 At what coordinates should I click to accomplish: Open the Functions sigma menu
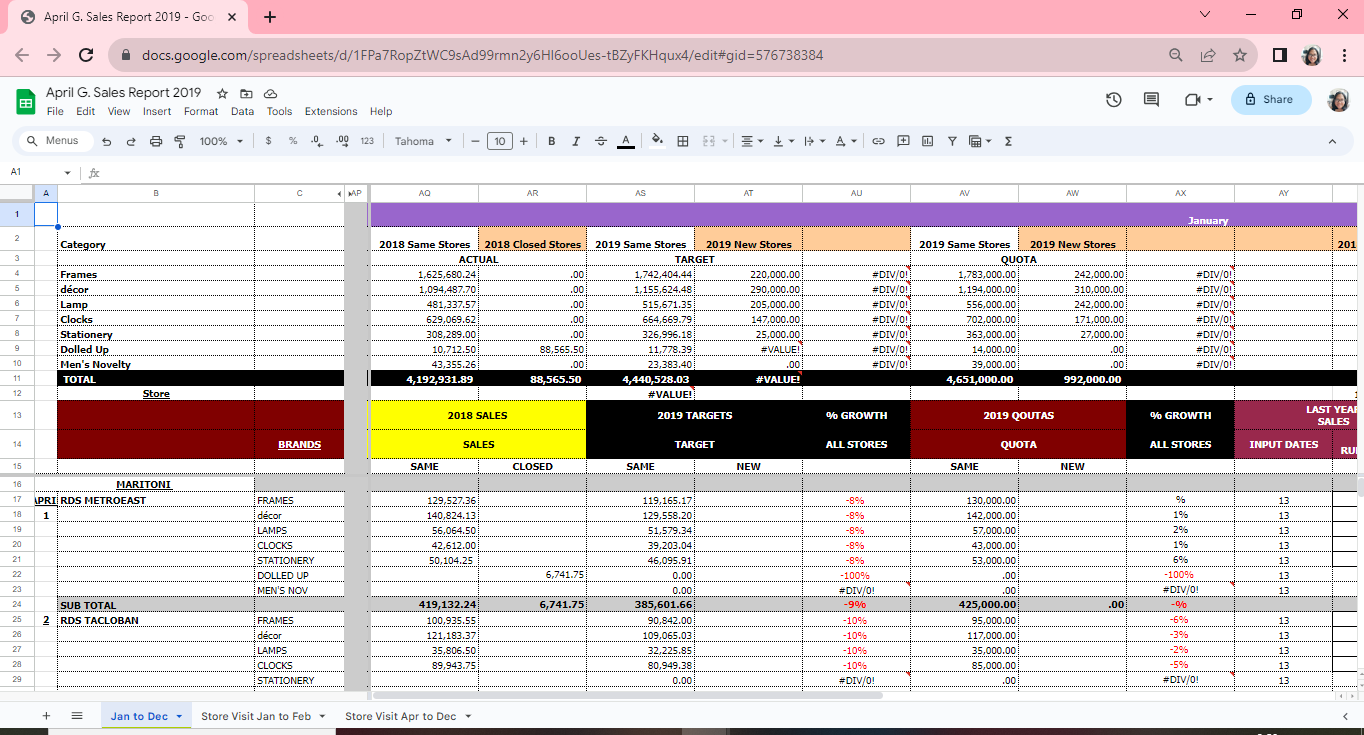point(1008,142)
